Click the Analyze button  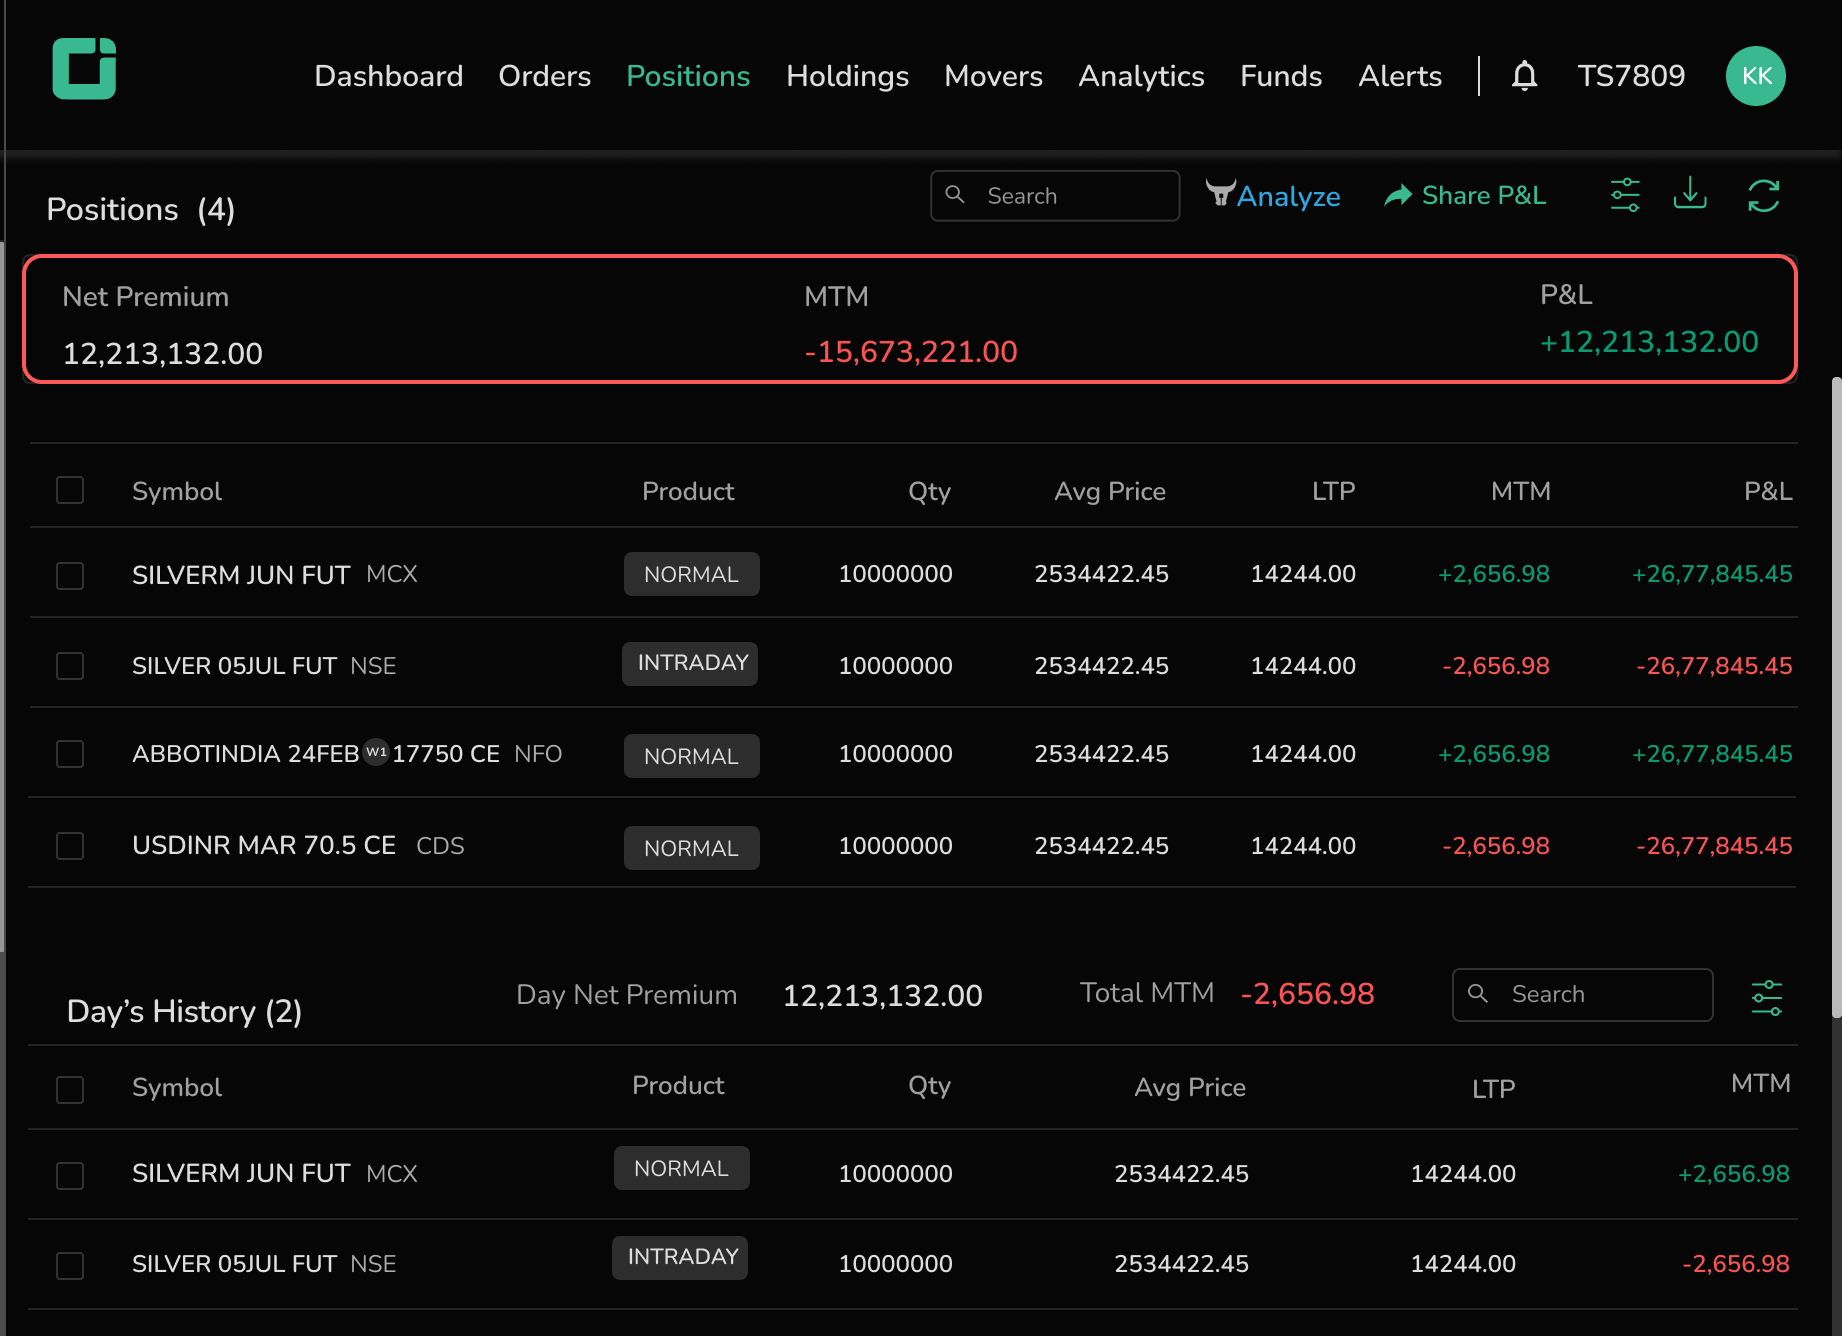[1273, 196]
